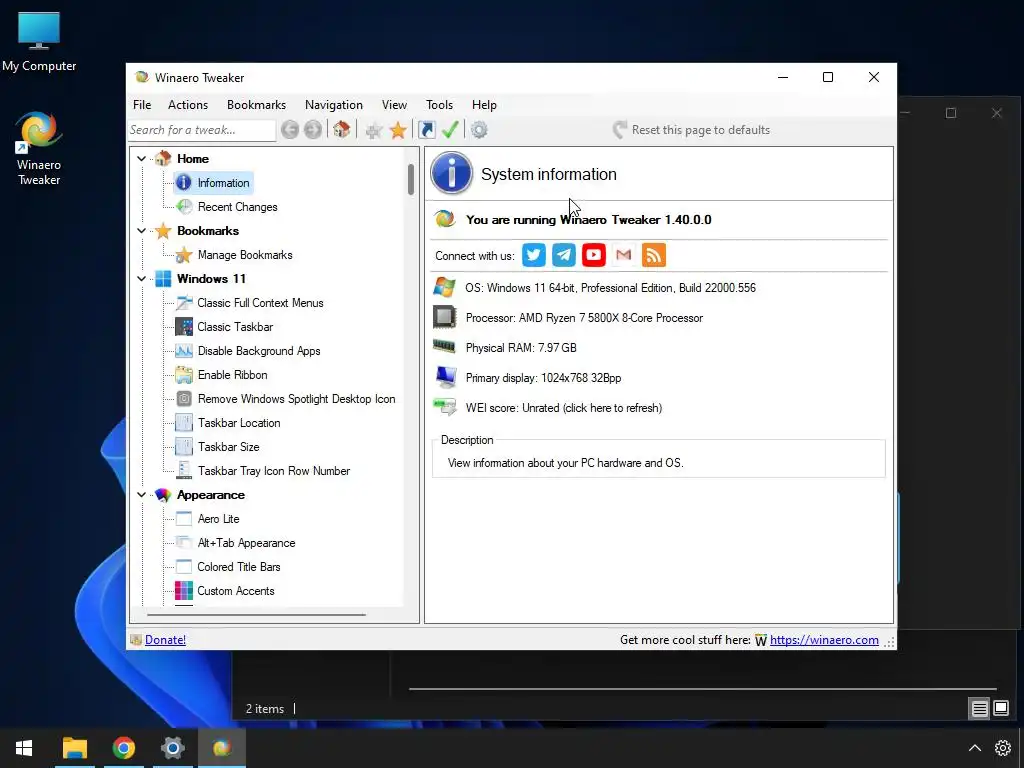Switch background window to details view
Screen dimensions: 1024x768
point(980,709)
